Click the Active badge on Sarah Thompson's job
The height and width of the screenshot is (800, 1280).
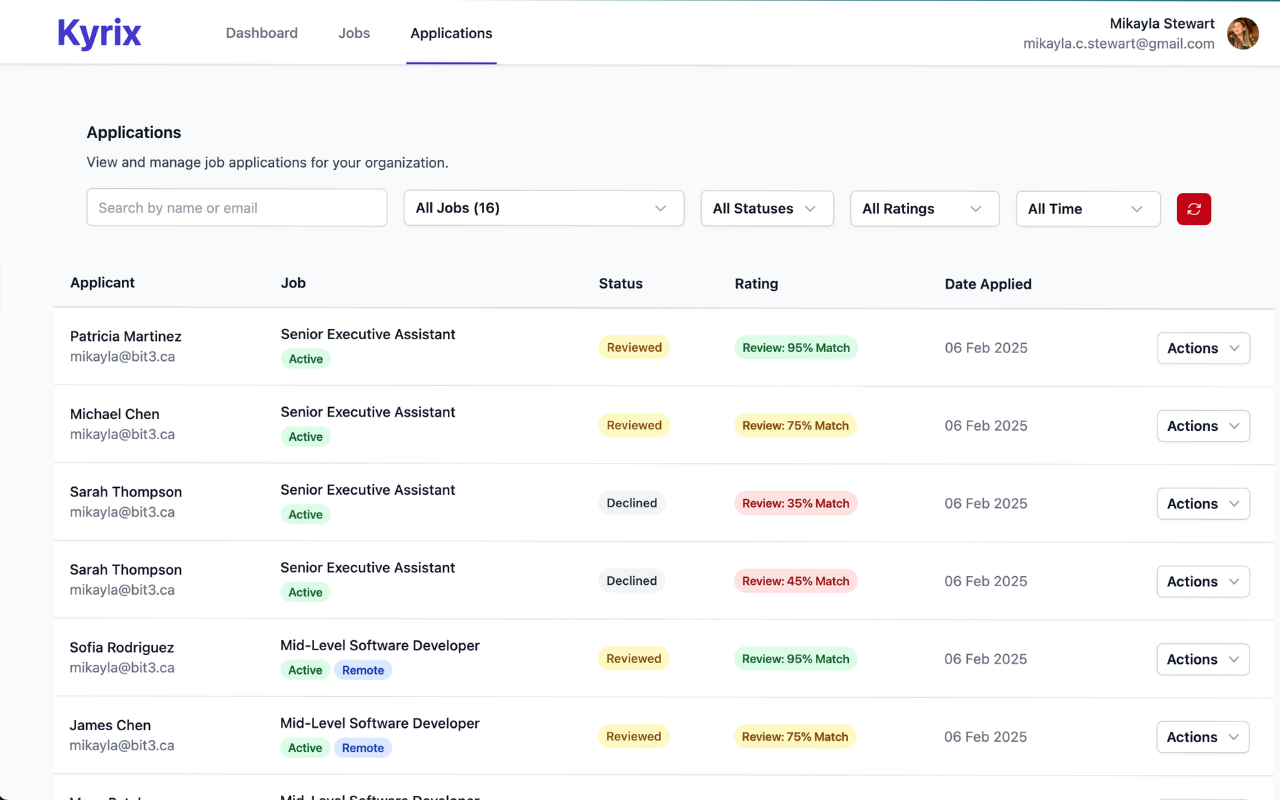tap(305, 514)
